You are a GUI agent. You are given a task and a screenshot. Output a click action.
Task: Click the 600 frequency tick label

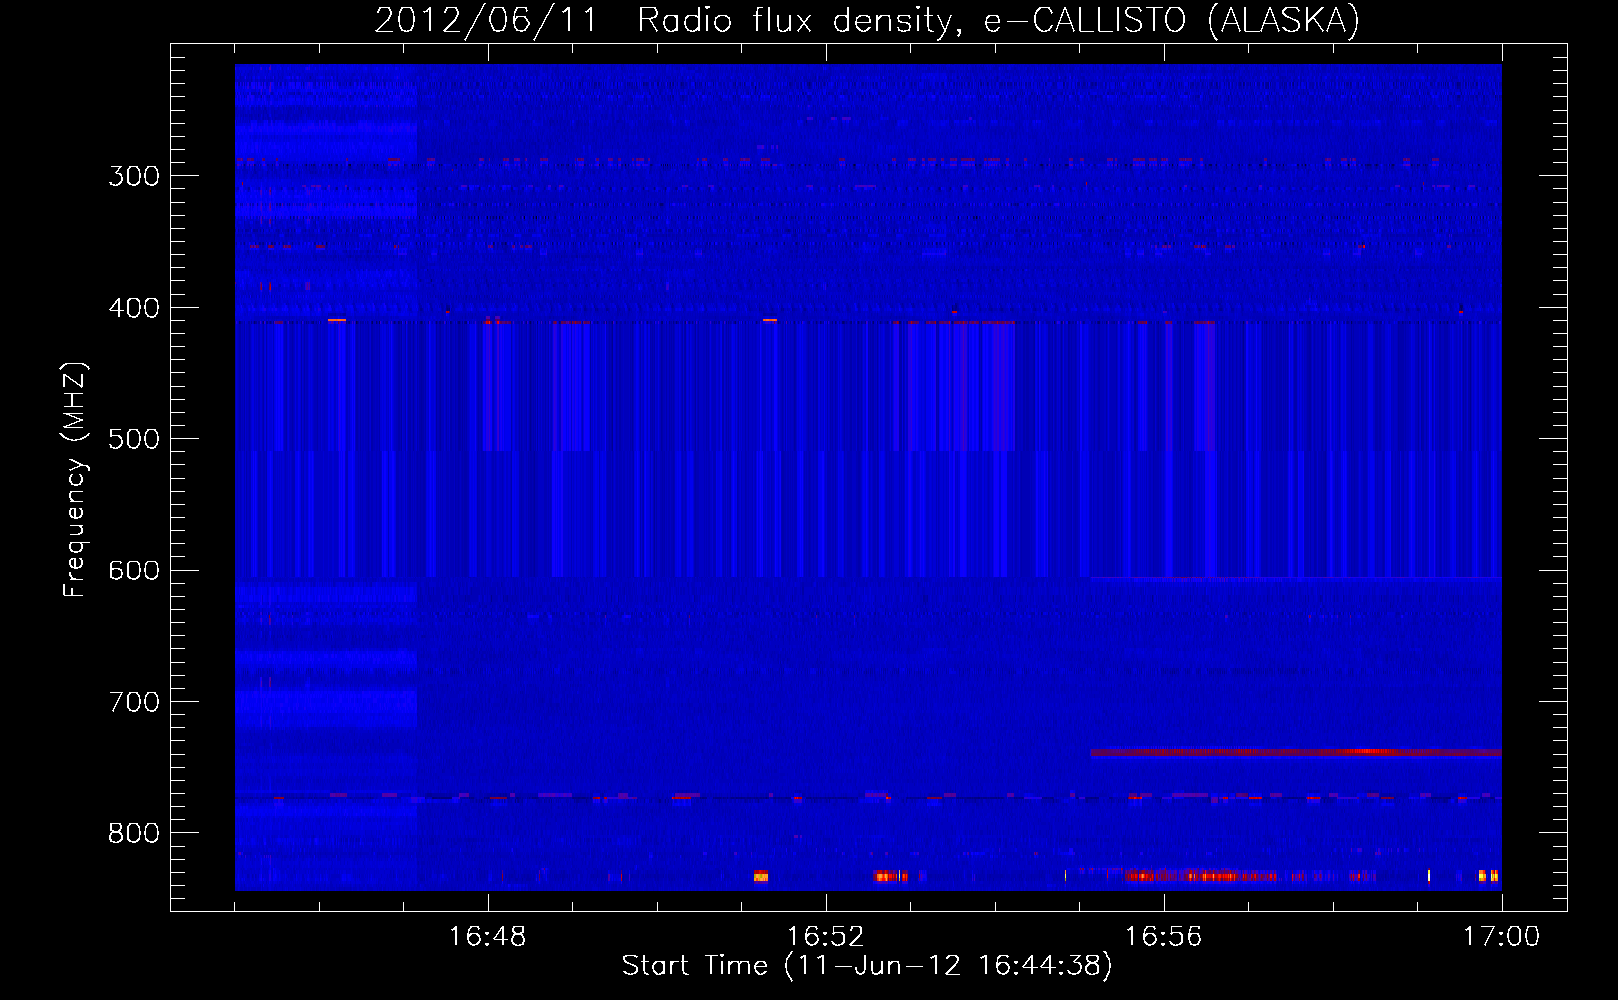(x=134, y=571)
